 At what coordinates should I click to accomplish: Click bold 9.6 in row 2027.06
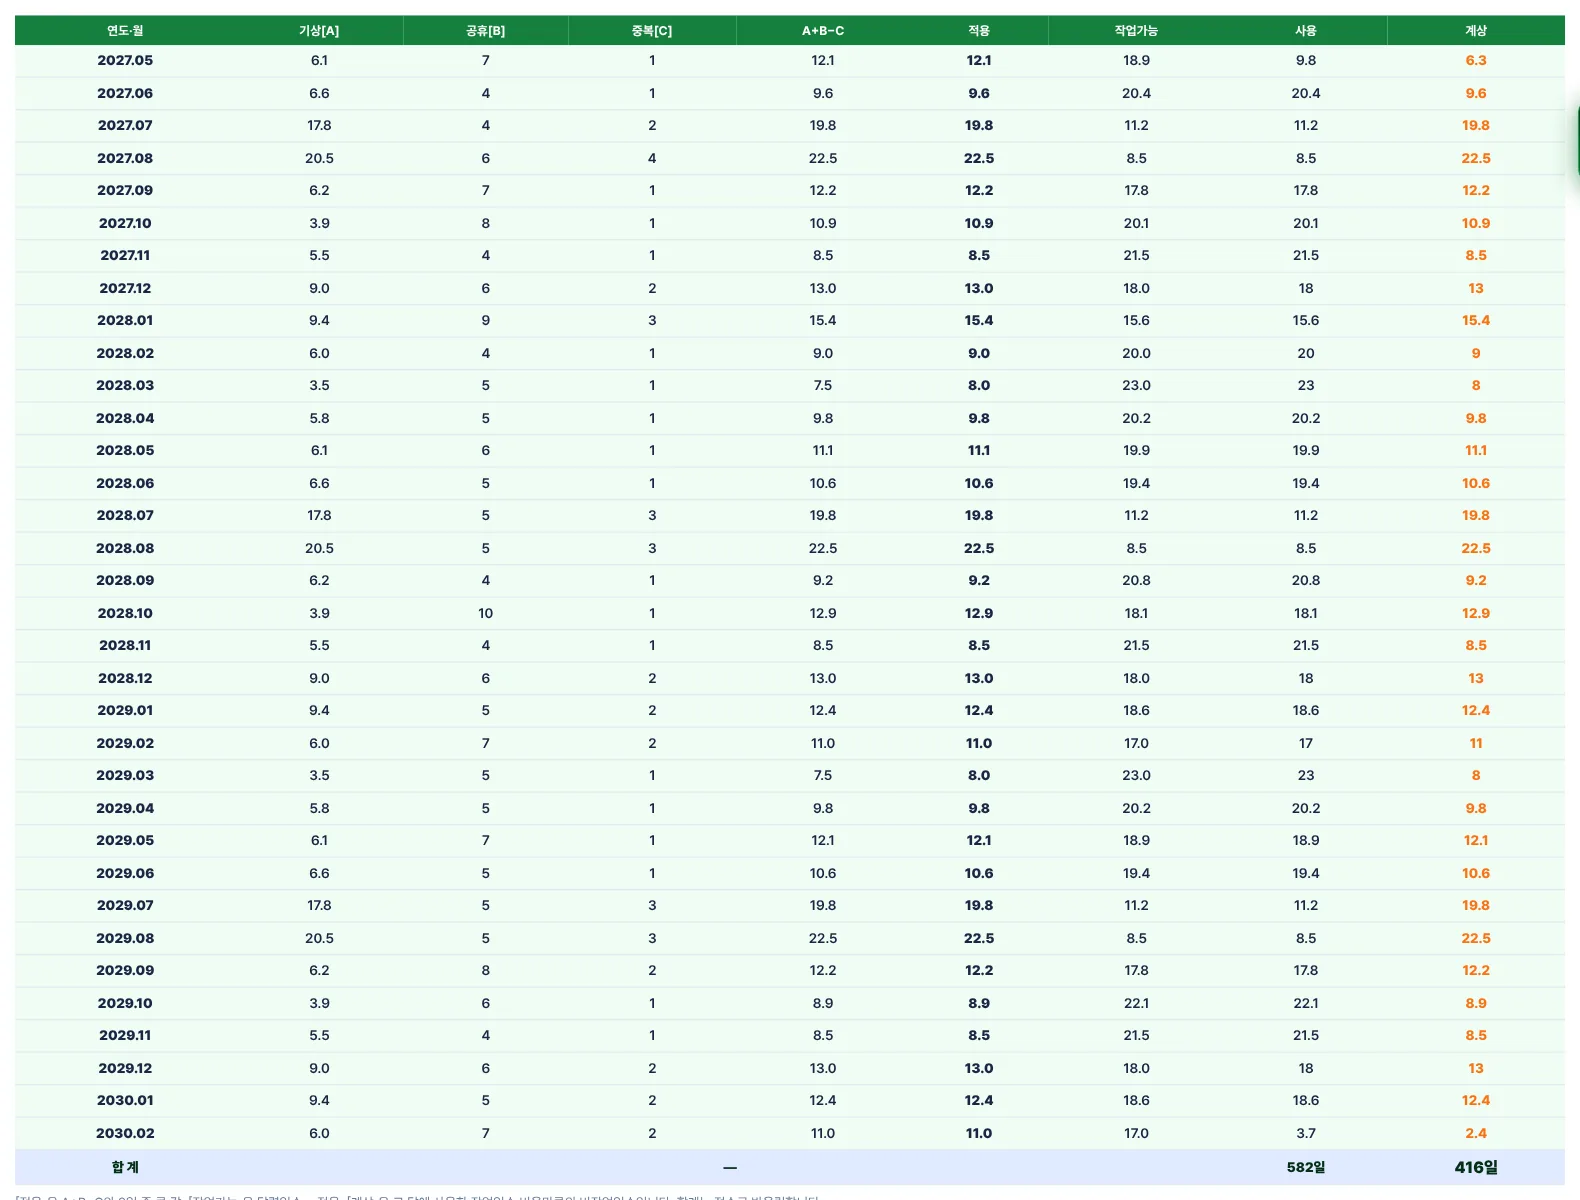[x=979, y=93]
